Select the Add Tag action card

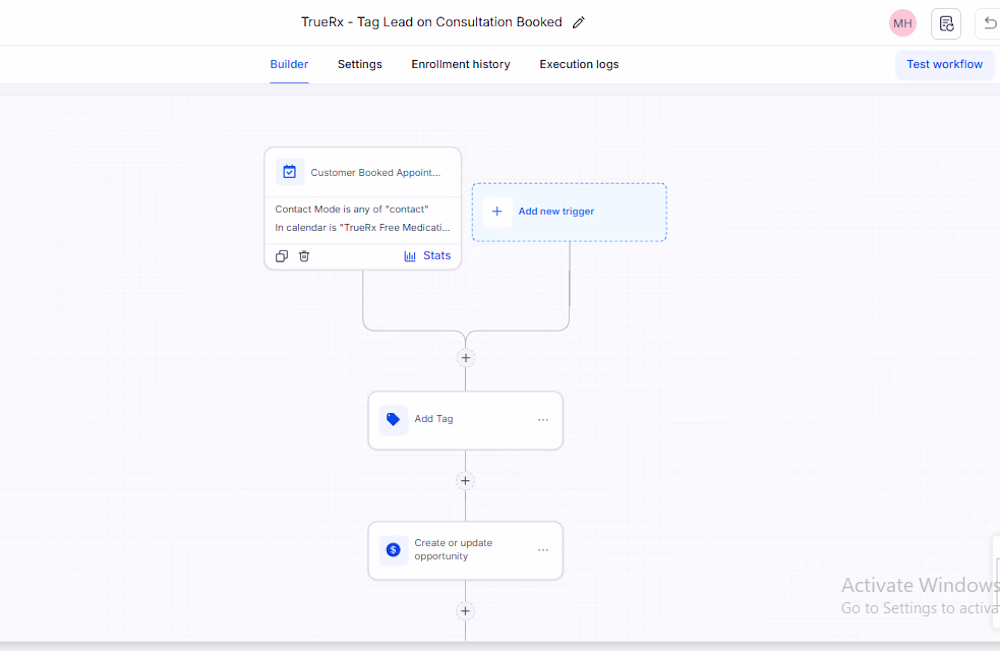click(466, 420)
